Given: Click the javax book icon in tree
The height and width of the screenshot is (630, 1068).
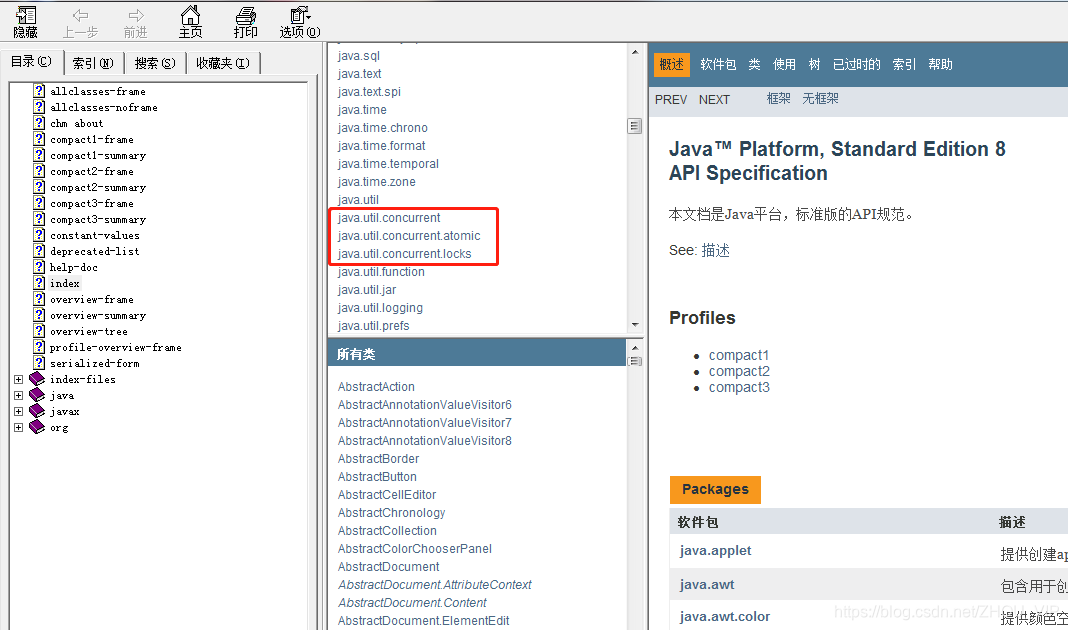Looking at the screenshot, I should 37,411.
